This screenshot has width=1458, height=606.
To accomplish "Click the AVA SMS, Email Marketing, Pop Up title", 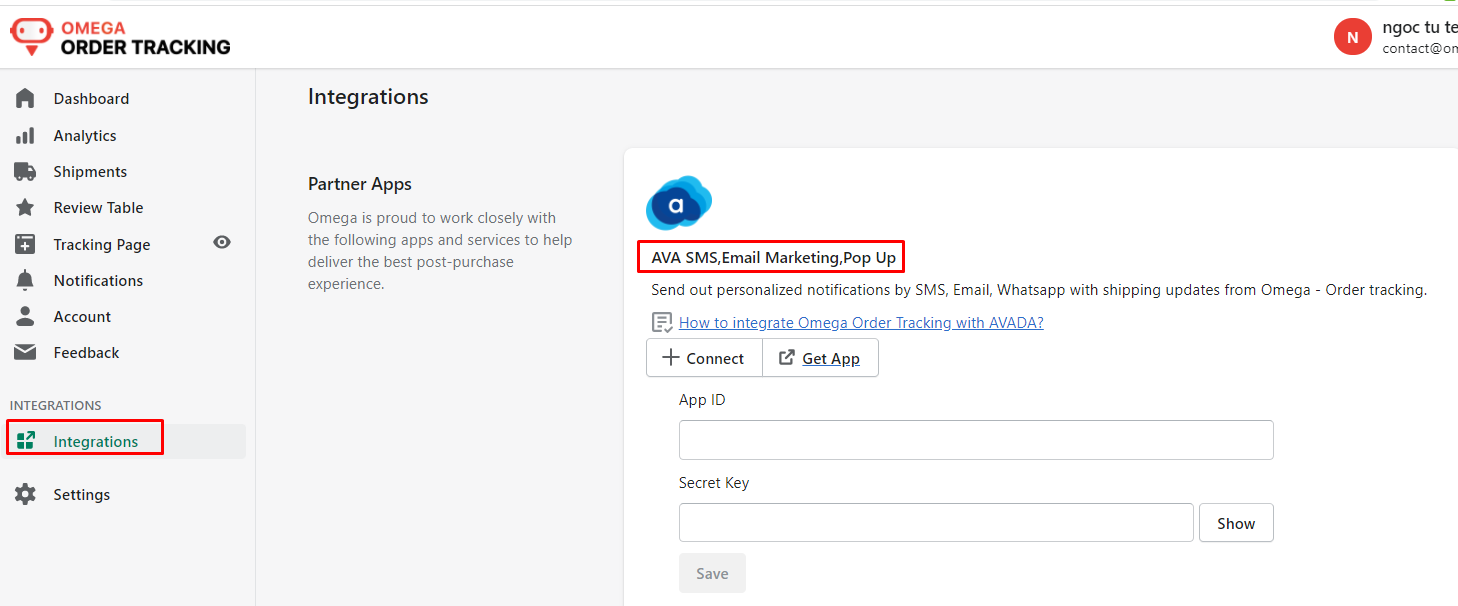I will tap(773, 257).
